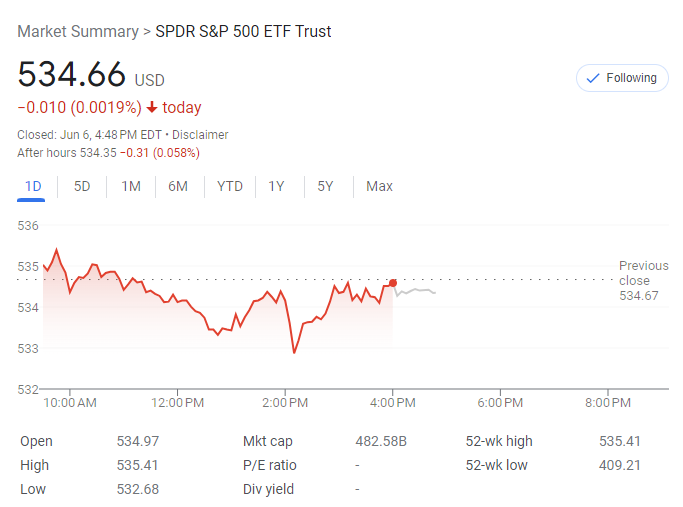Click the Previous close 534.67 label

pos(643,281)
